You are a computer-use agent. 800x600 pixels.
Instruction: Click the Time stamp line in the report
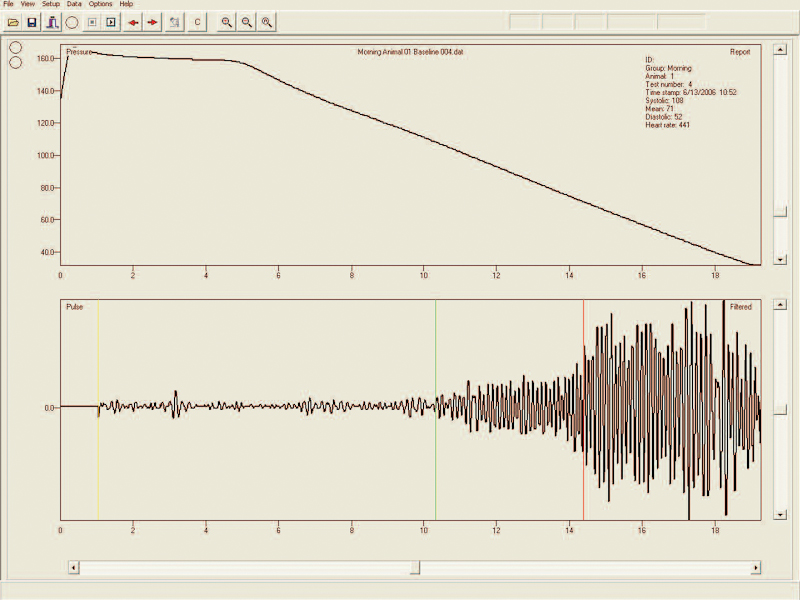[691, 92]
